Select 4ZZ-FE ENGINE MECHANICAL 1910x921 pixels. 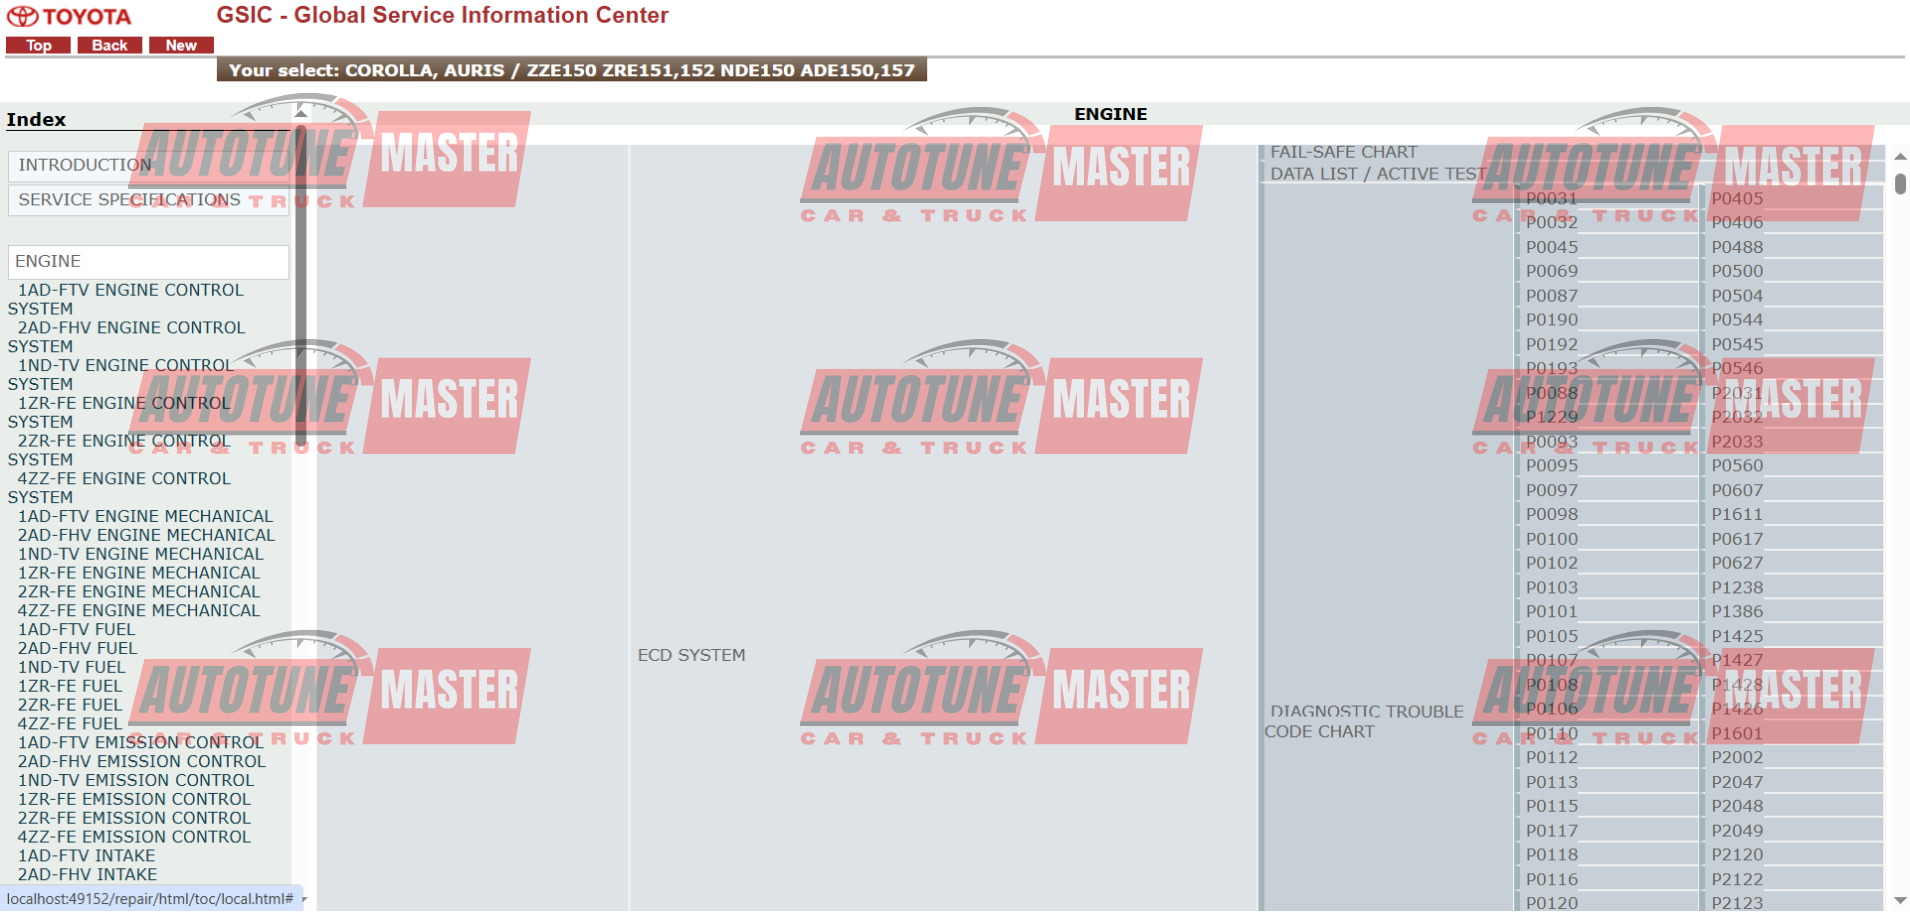139,611
